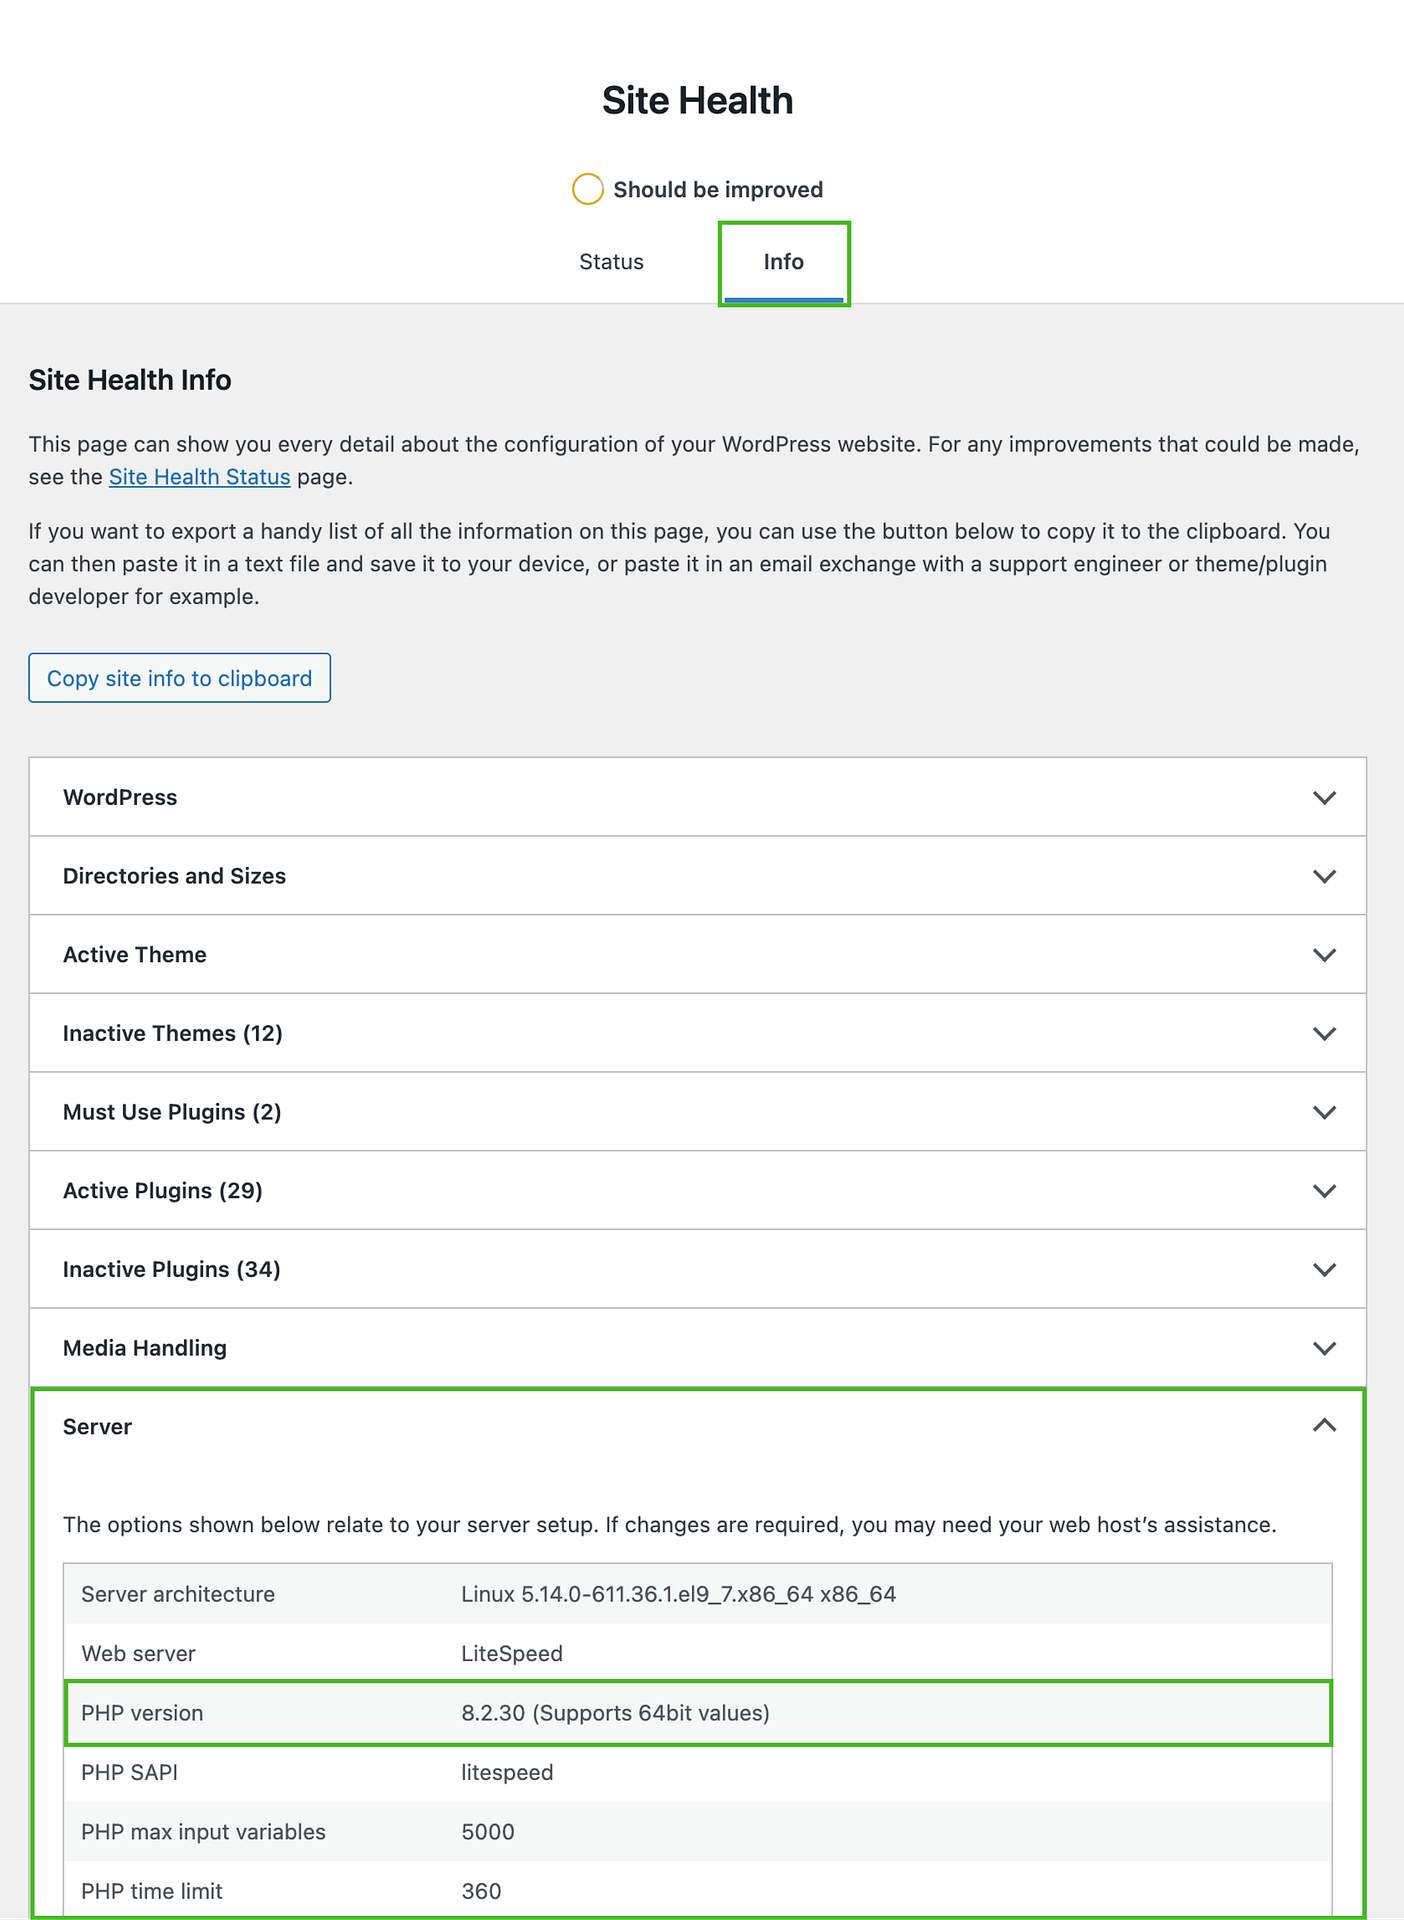Image resolution: width=1404 pixels, height=1920 pixels.
Task: Expand the WordPress section chevron
Action: click(x=1324, y=798)
